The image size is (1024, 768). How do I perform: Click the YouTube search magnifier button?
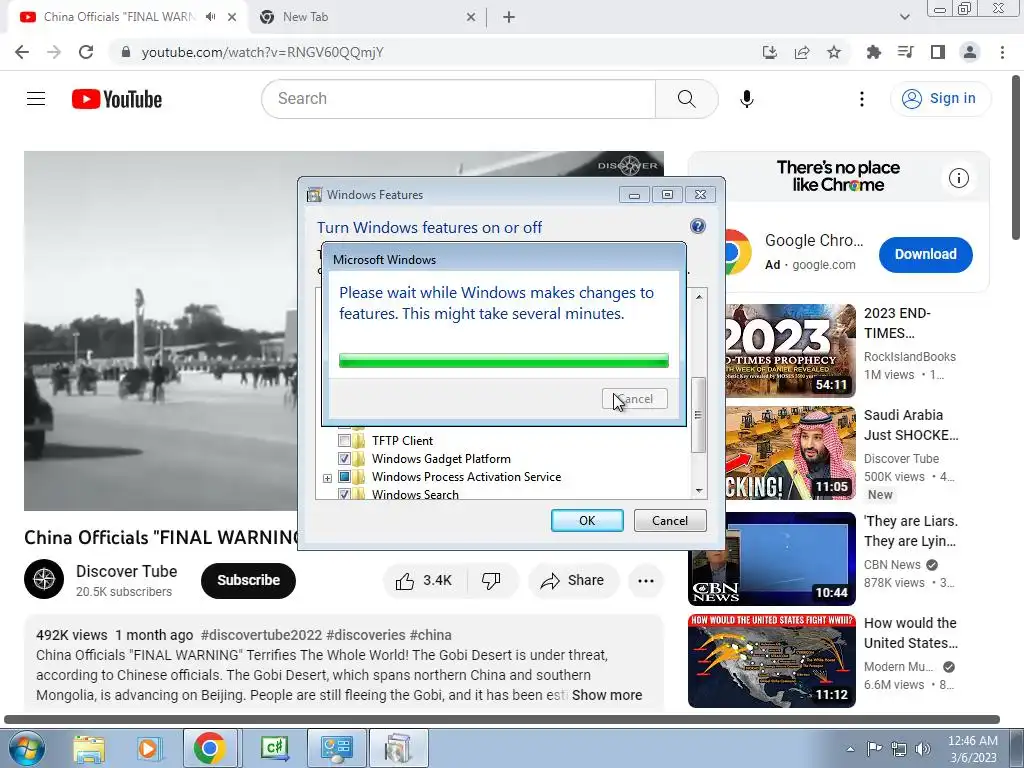[x=686, y=99]
